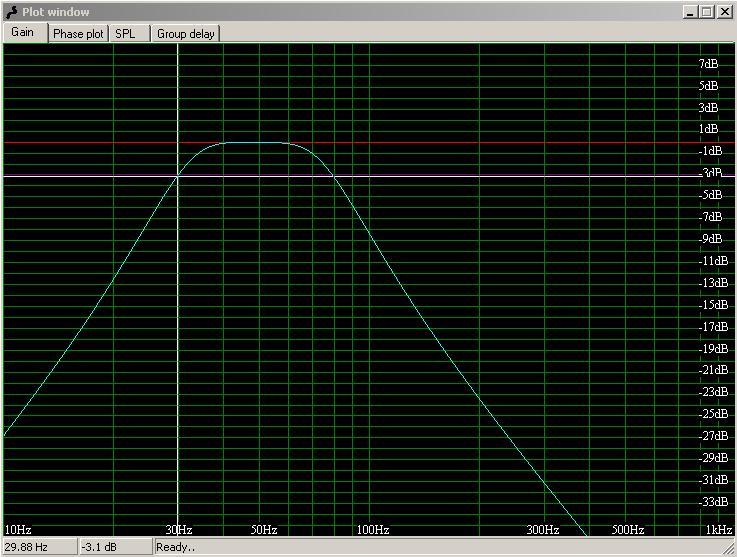Select the SPL tab
The width and height of the screenshot is (737, 557).
[x=129, y=34]
